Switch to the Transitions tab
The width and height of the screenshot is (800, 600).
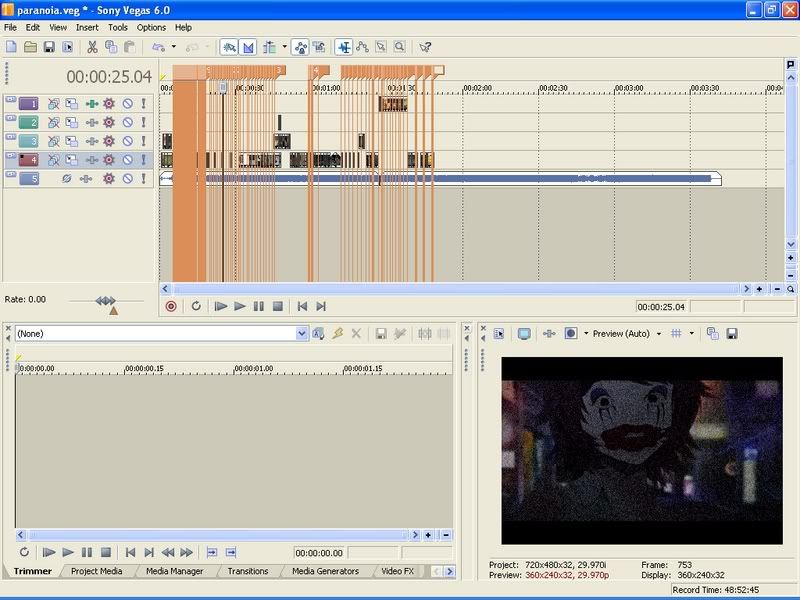pyautogui.click(x=247, y=571)
